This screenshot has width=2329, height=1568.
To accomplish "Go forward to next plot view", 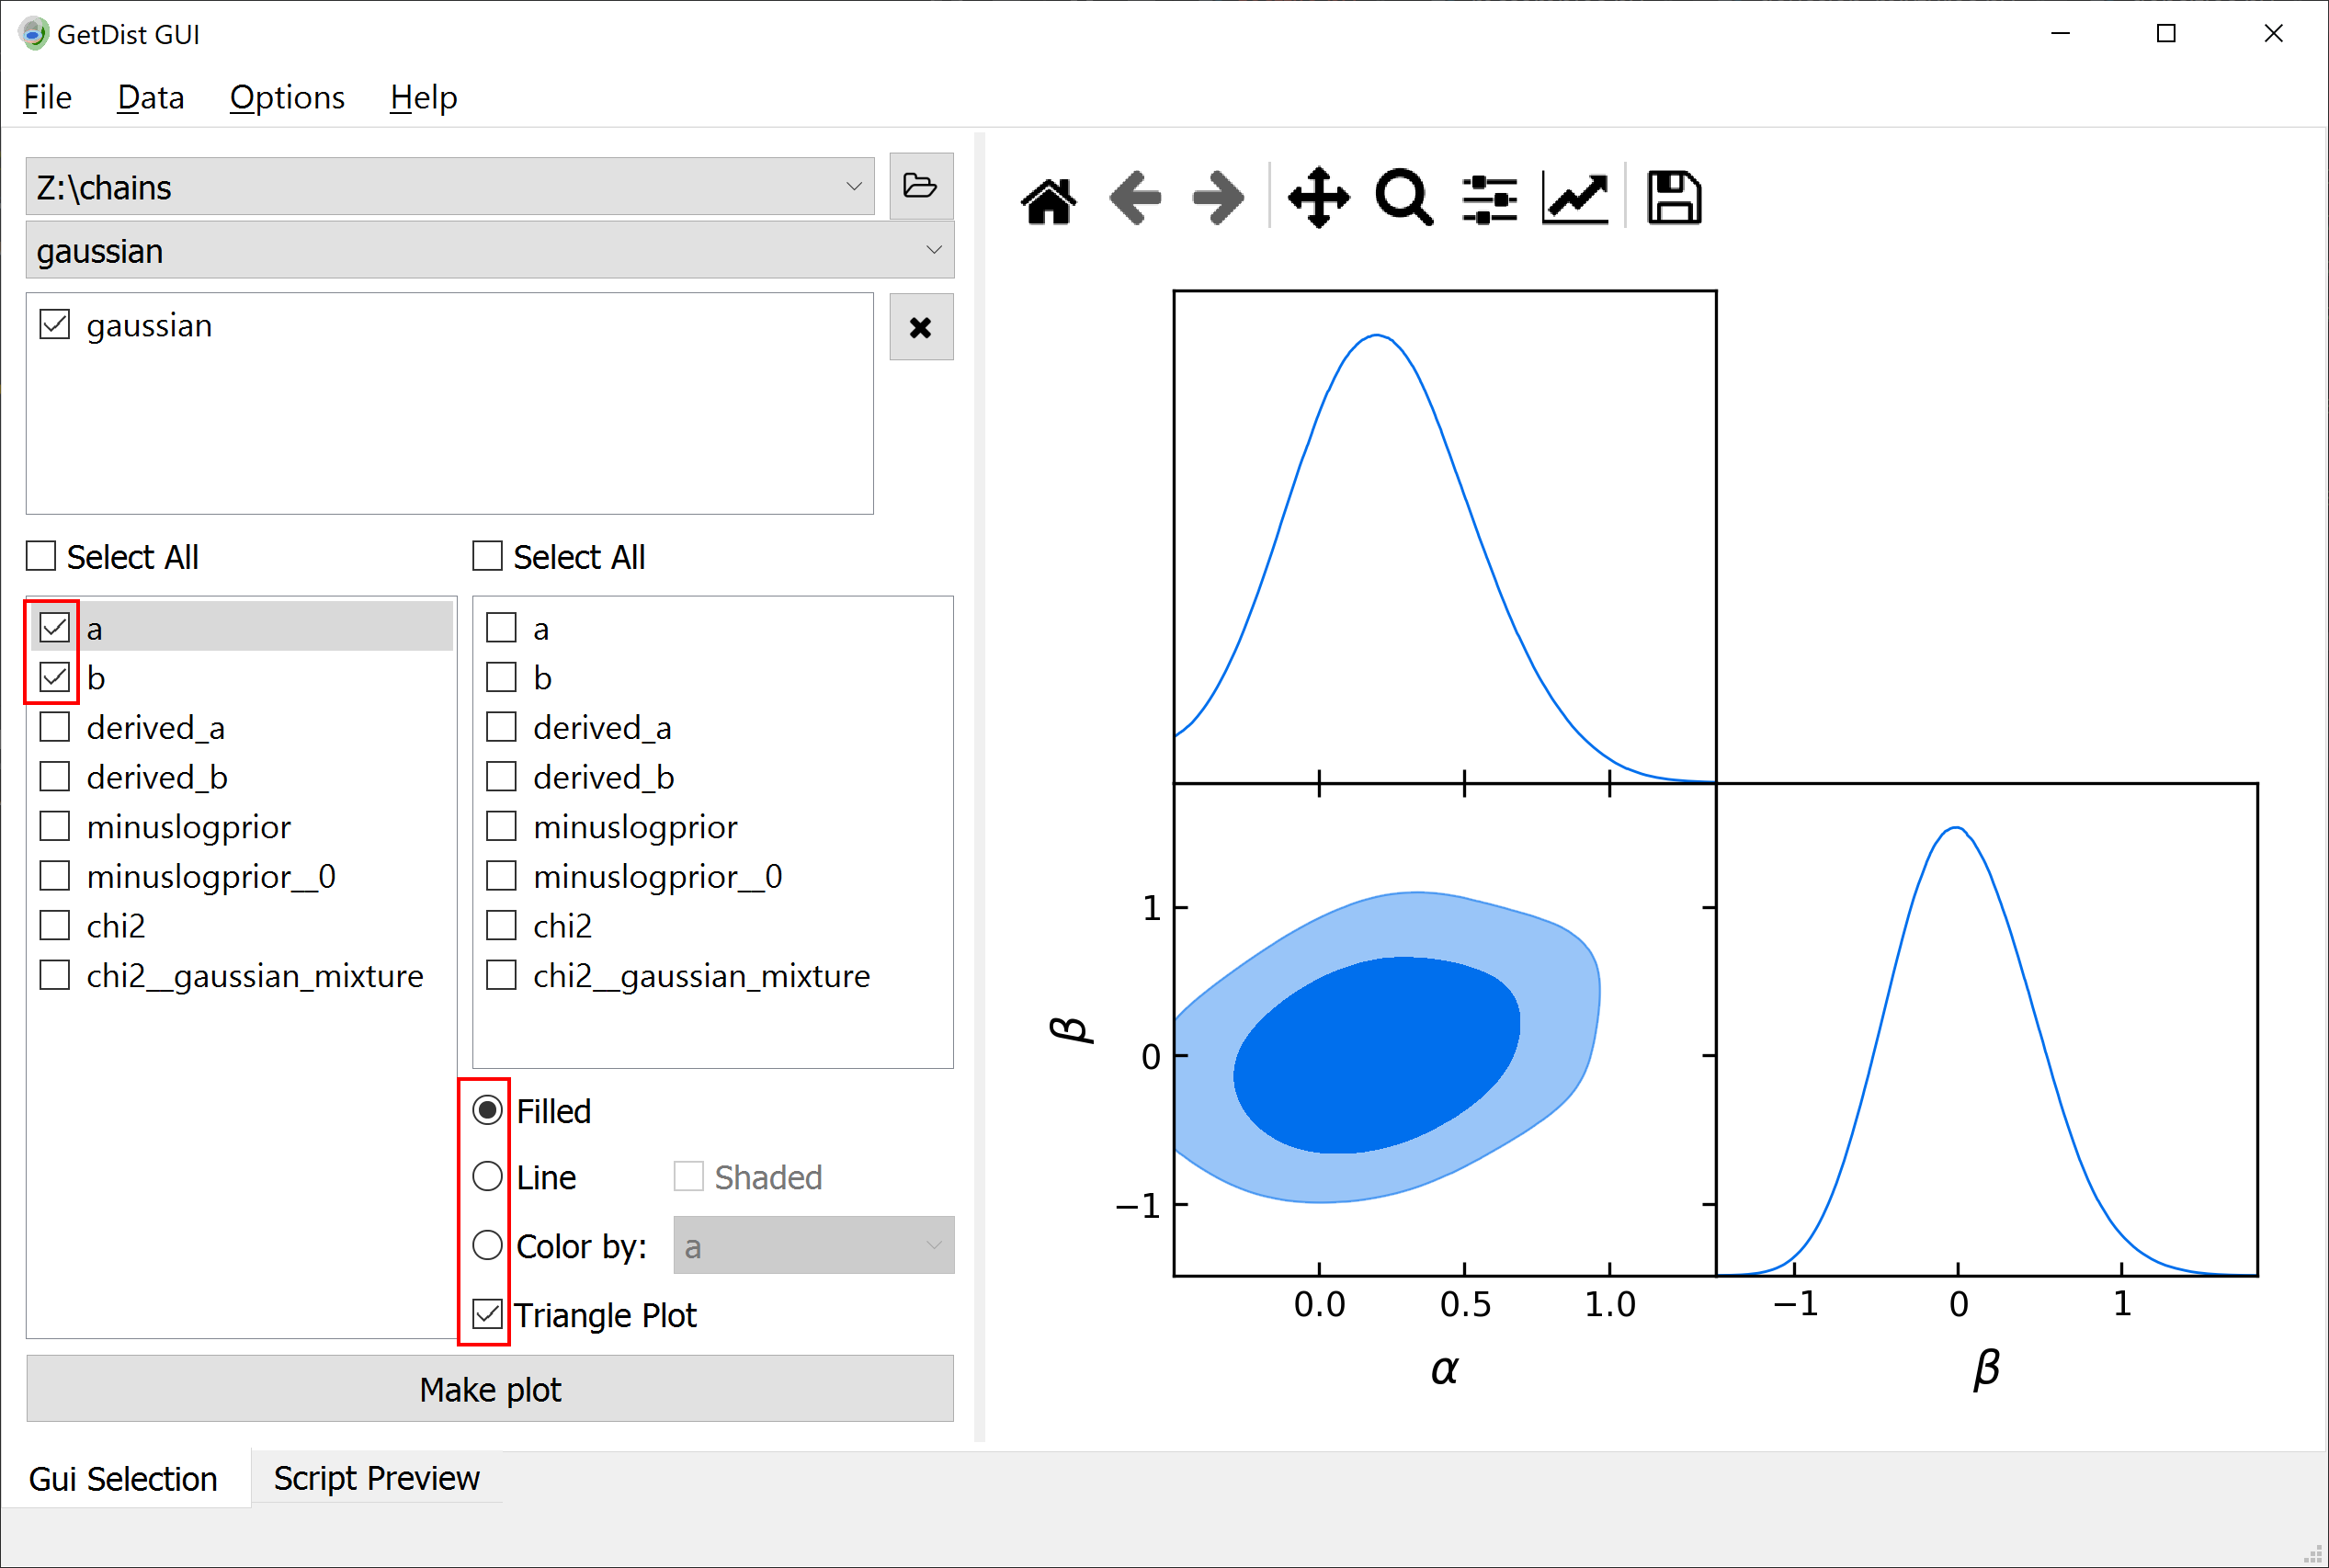I will pyautogui.click(x=1219, y=198).
